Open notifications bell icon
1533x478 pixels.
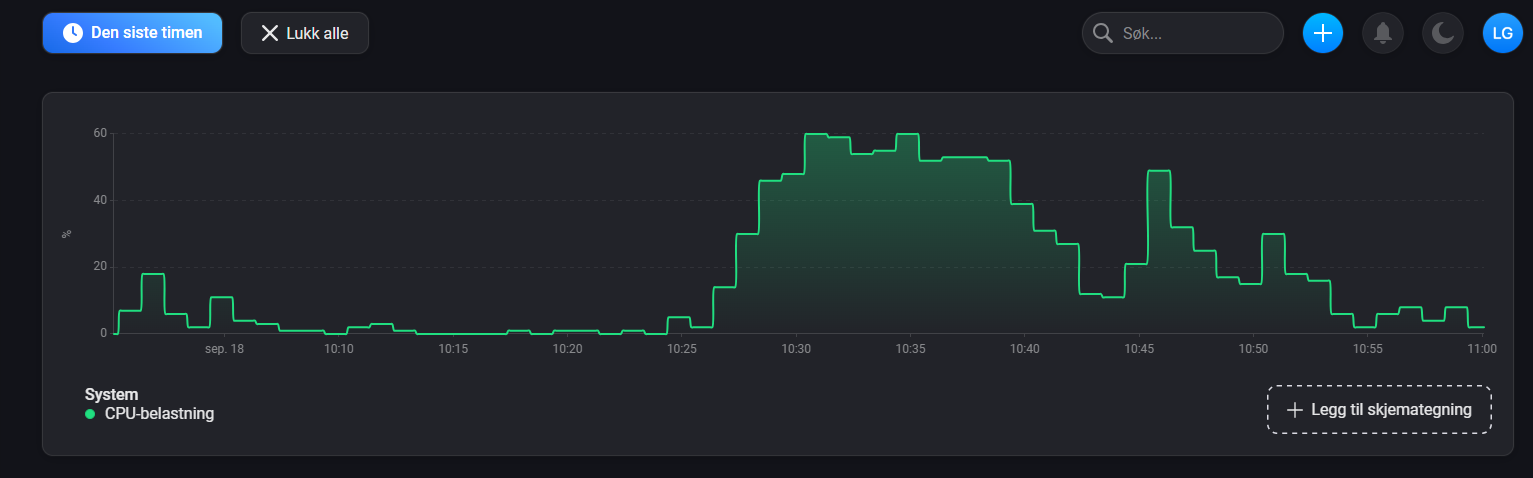pyautogui.click(x=1383, y=33)
